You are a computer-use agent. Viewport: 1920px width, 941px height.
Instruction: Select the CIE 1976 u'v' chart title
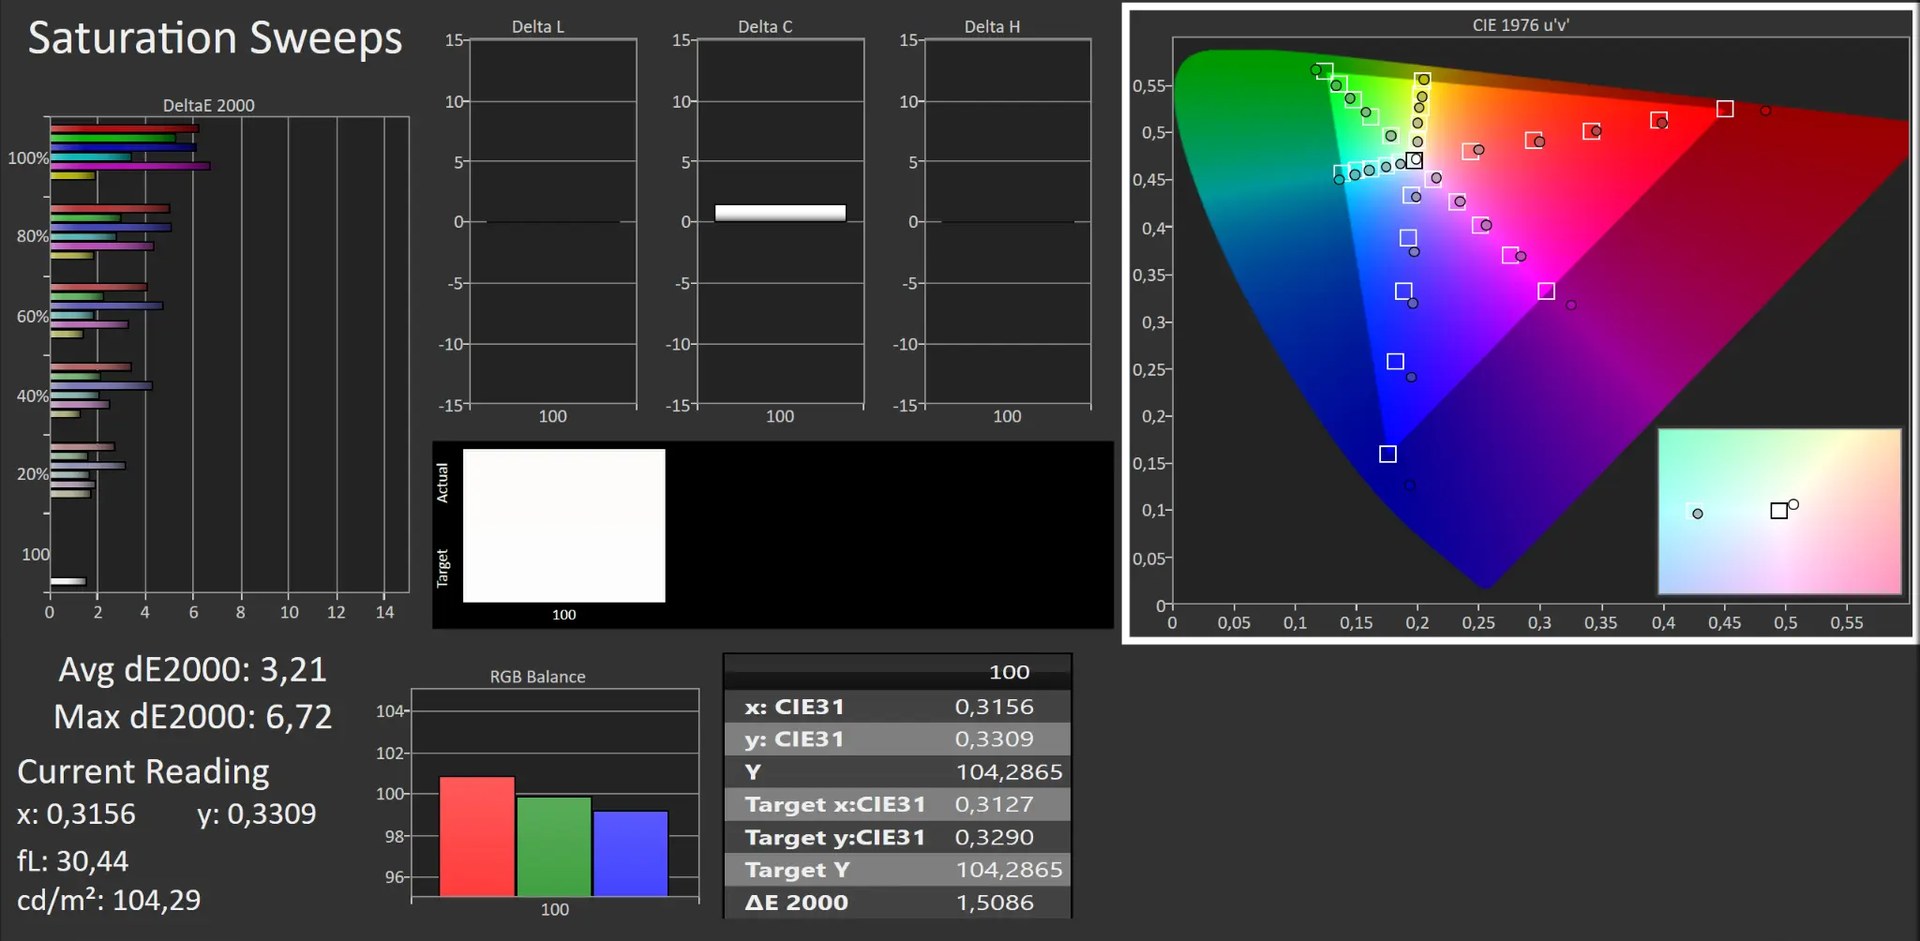pos(1520,25)
